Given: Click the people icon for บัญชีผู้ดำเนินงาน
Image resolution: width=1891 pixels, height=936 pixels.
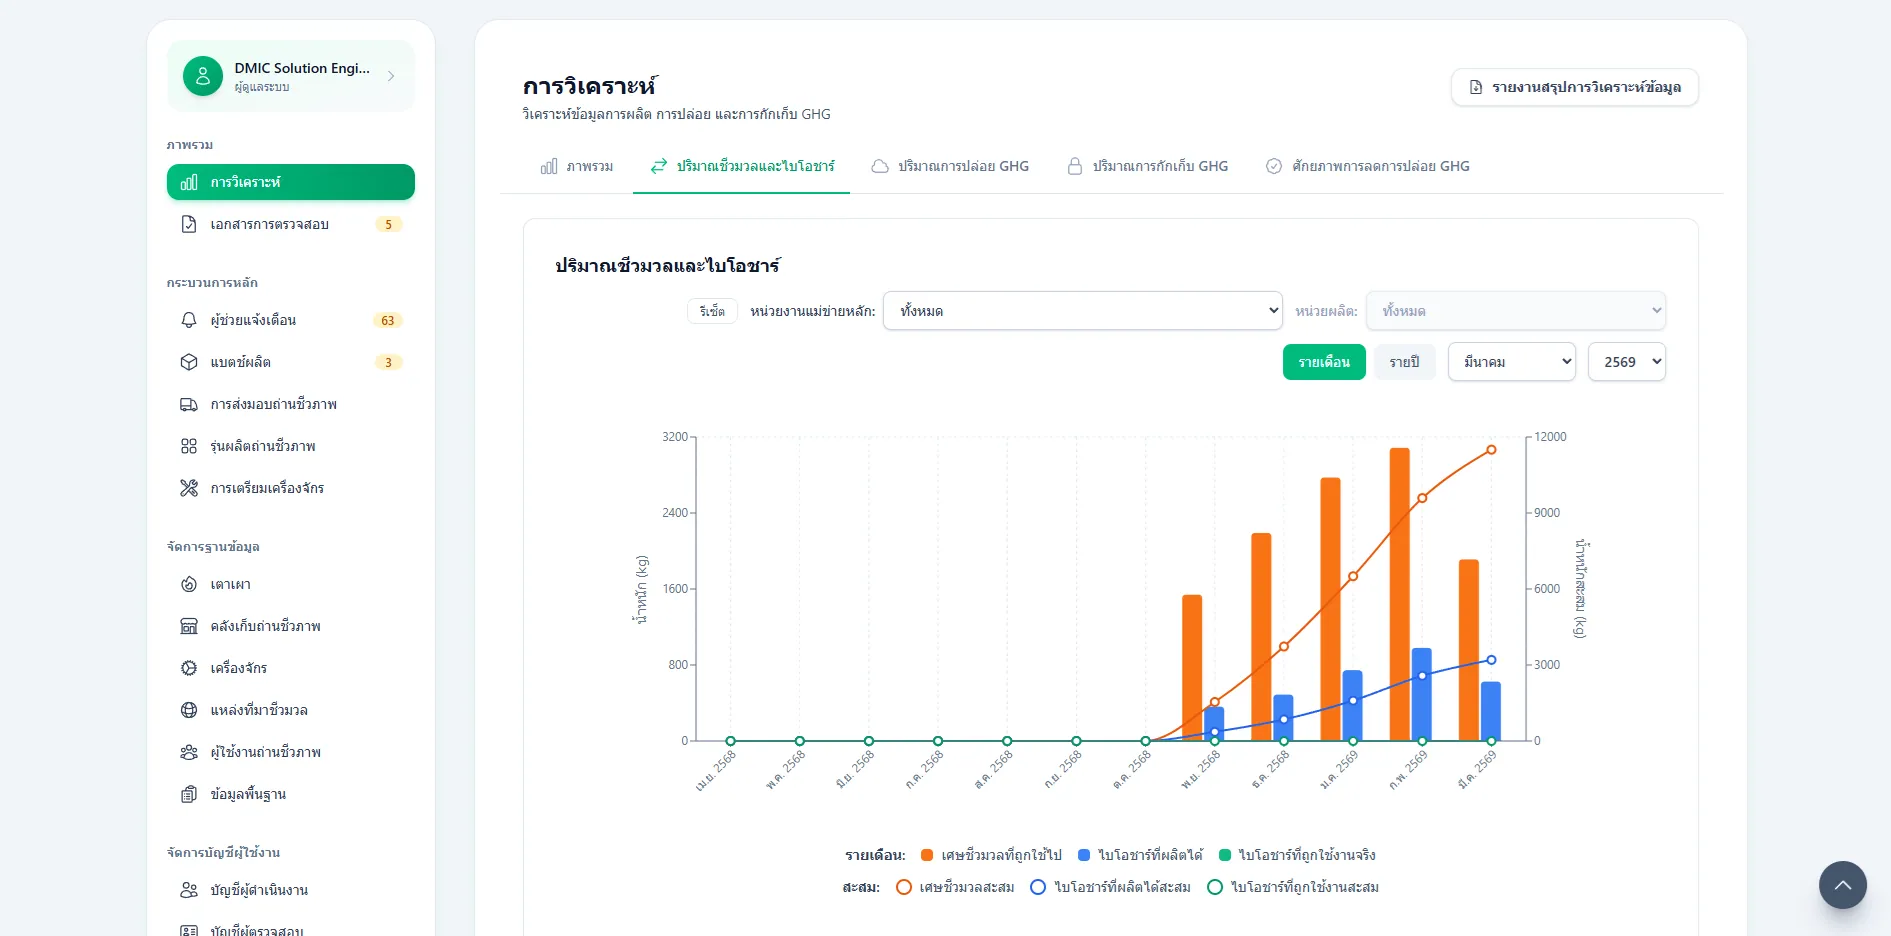Looking at the screenshot, I should [189, 890].
